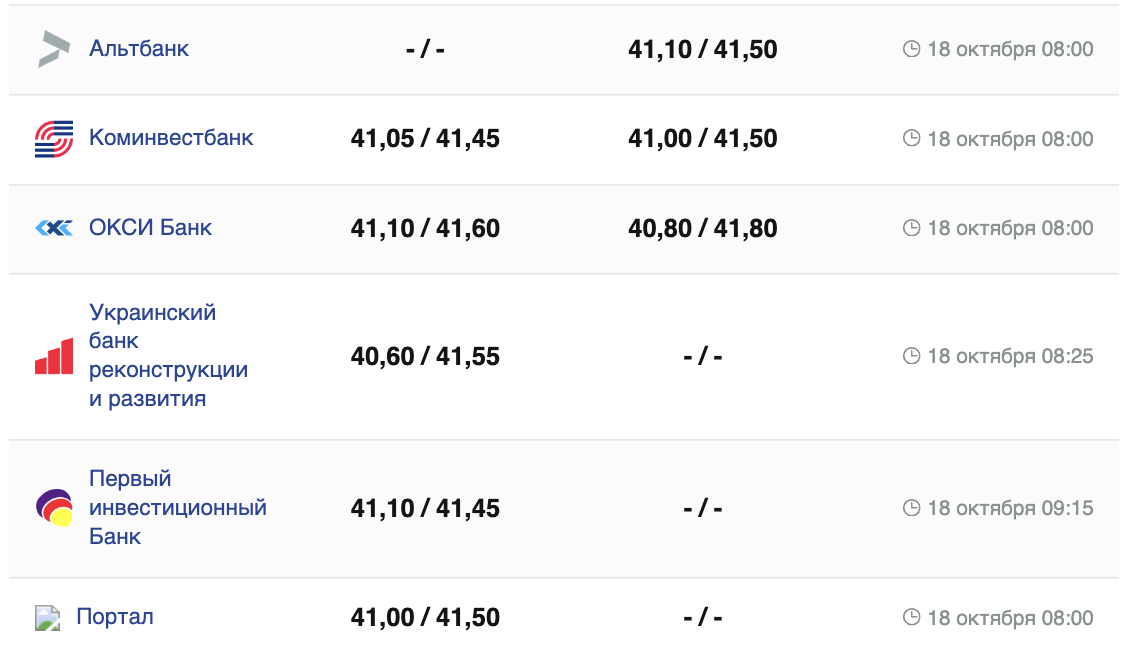Open the Альтбанк link

point(139,48)
